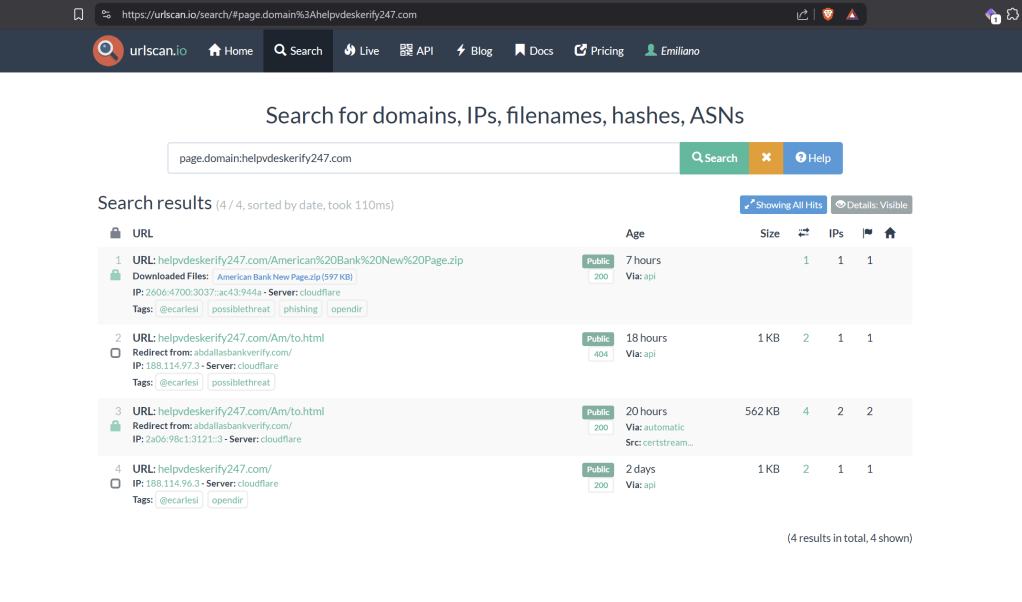Screen dimensions: 1022x602
Task: Click the requests arrows column header icon
Action: 803,233
